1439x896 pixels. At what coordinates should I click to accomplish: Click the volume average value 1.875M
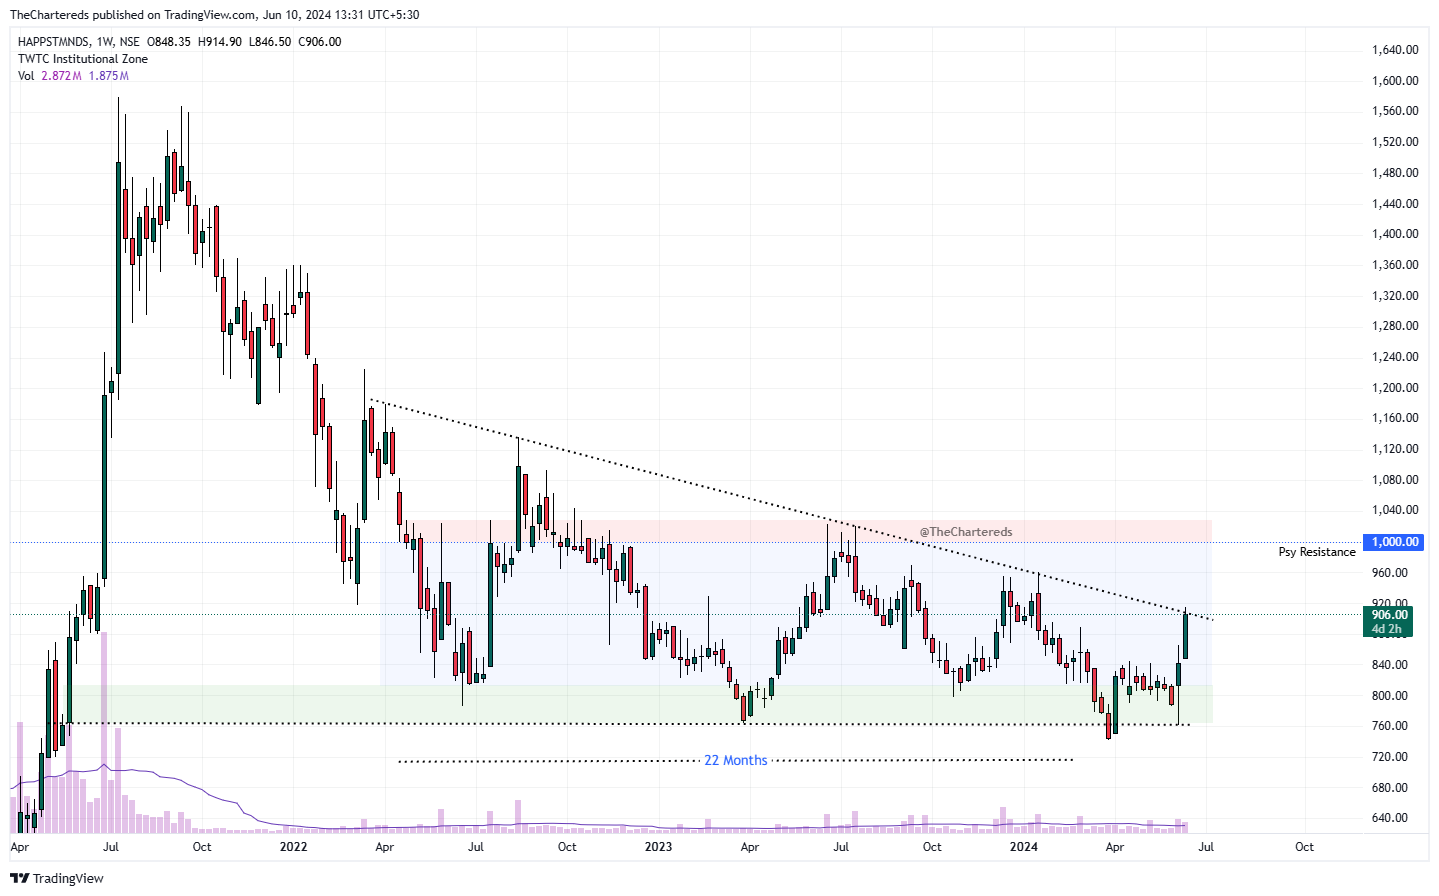click(108, 76)
